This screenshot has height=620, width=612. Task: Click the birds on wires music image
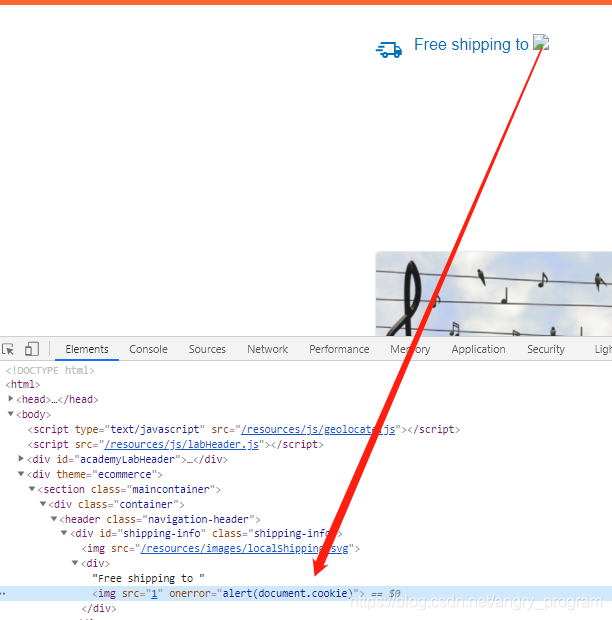(x=493, y=294)
